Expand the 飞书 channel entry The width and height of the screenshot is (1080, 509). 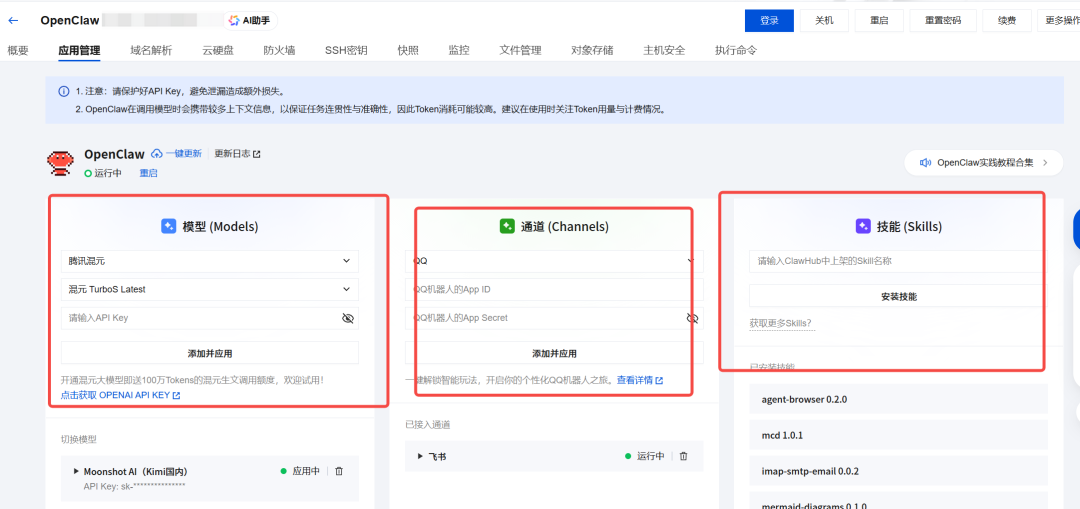point(421,456)
